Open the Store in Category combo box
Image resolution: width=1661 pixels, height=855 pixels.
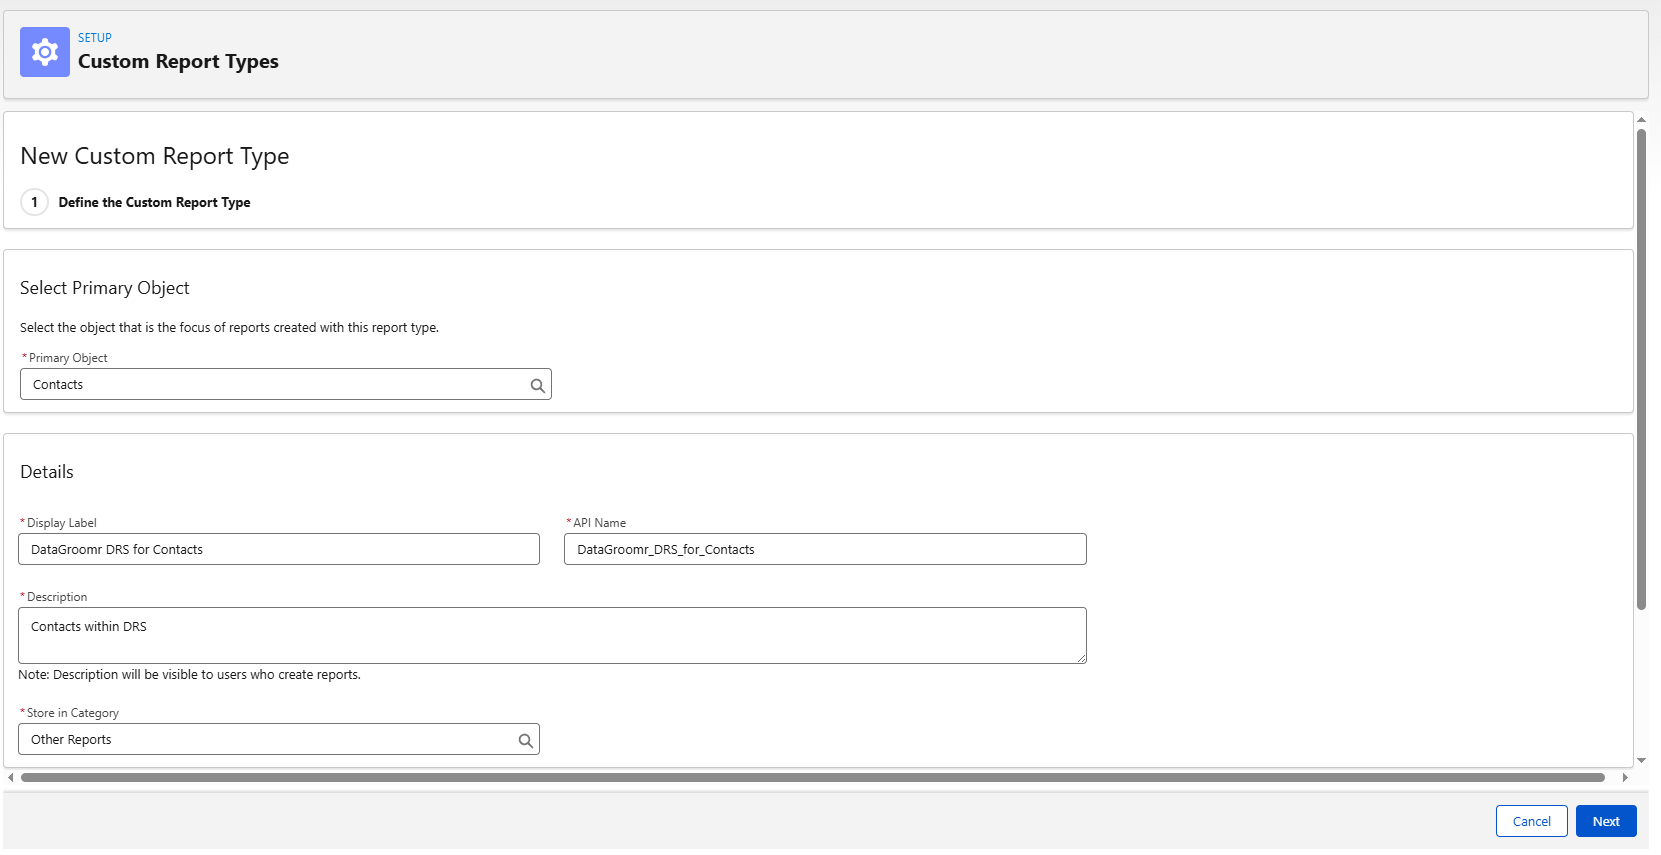pos(279,739)
